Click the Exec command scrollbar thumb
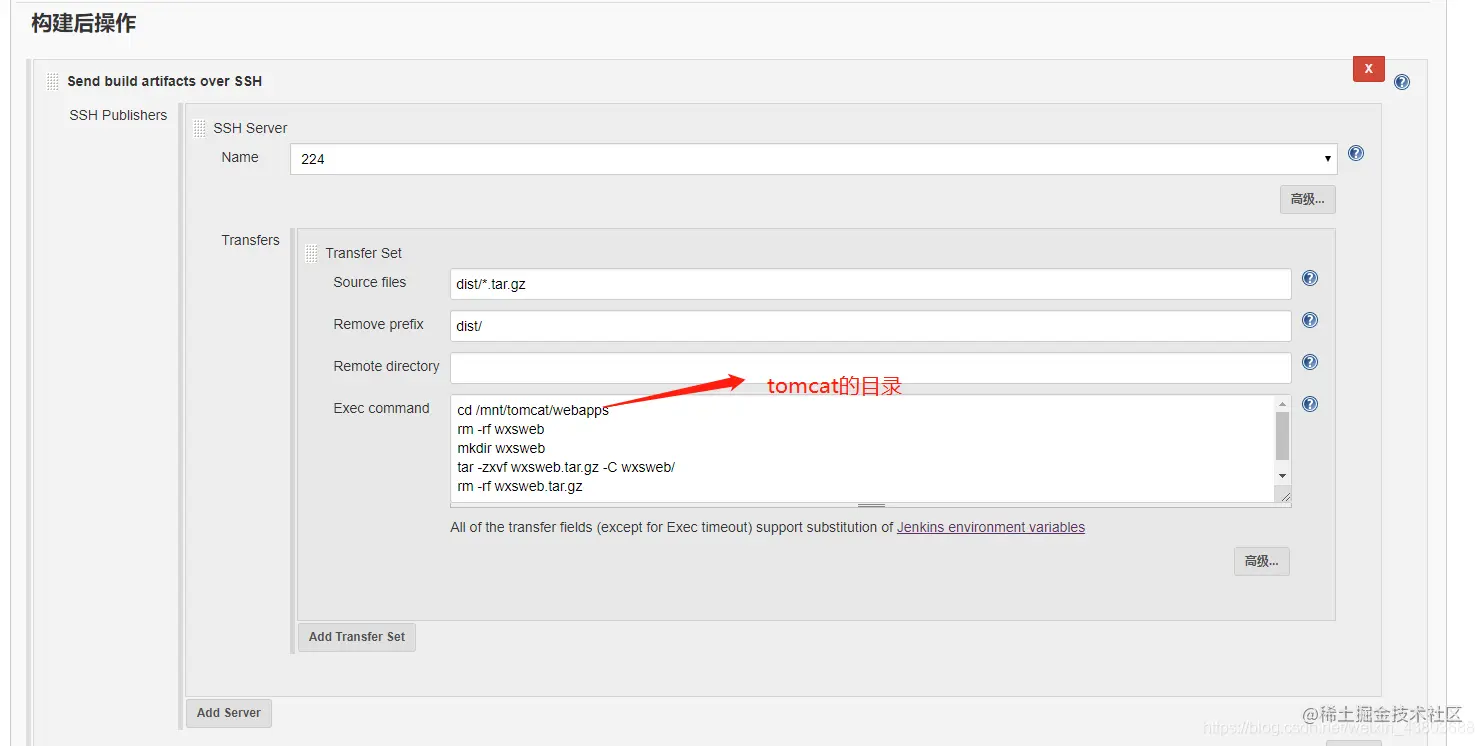The width and height of the screenshot is (1484, 746). (x=1282, y=436)
